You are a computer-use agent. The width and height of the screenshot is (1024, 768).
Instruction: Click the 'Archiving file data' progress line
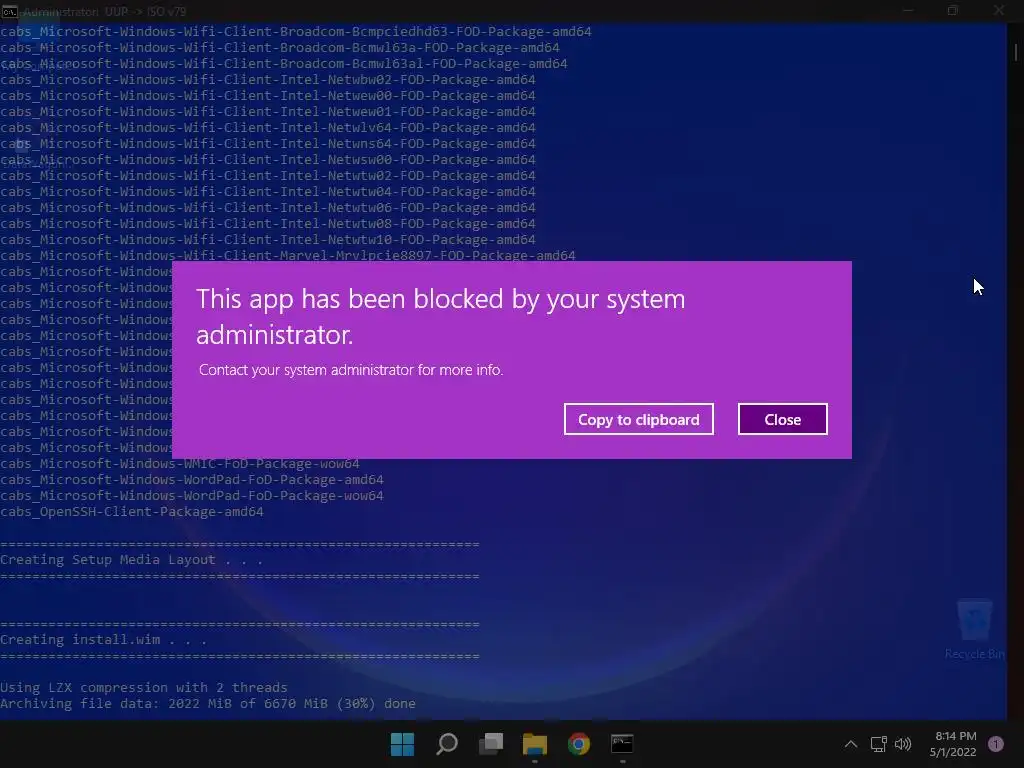tap(208, 704)
